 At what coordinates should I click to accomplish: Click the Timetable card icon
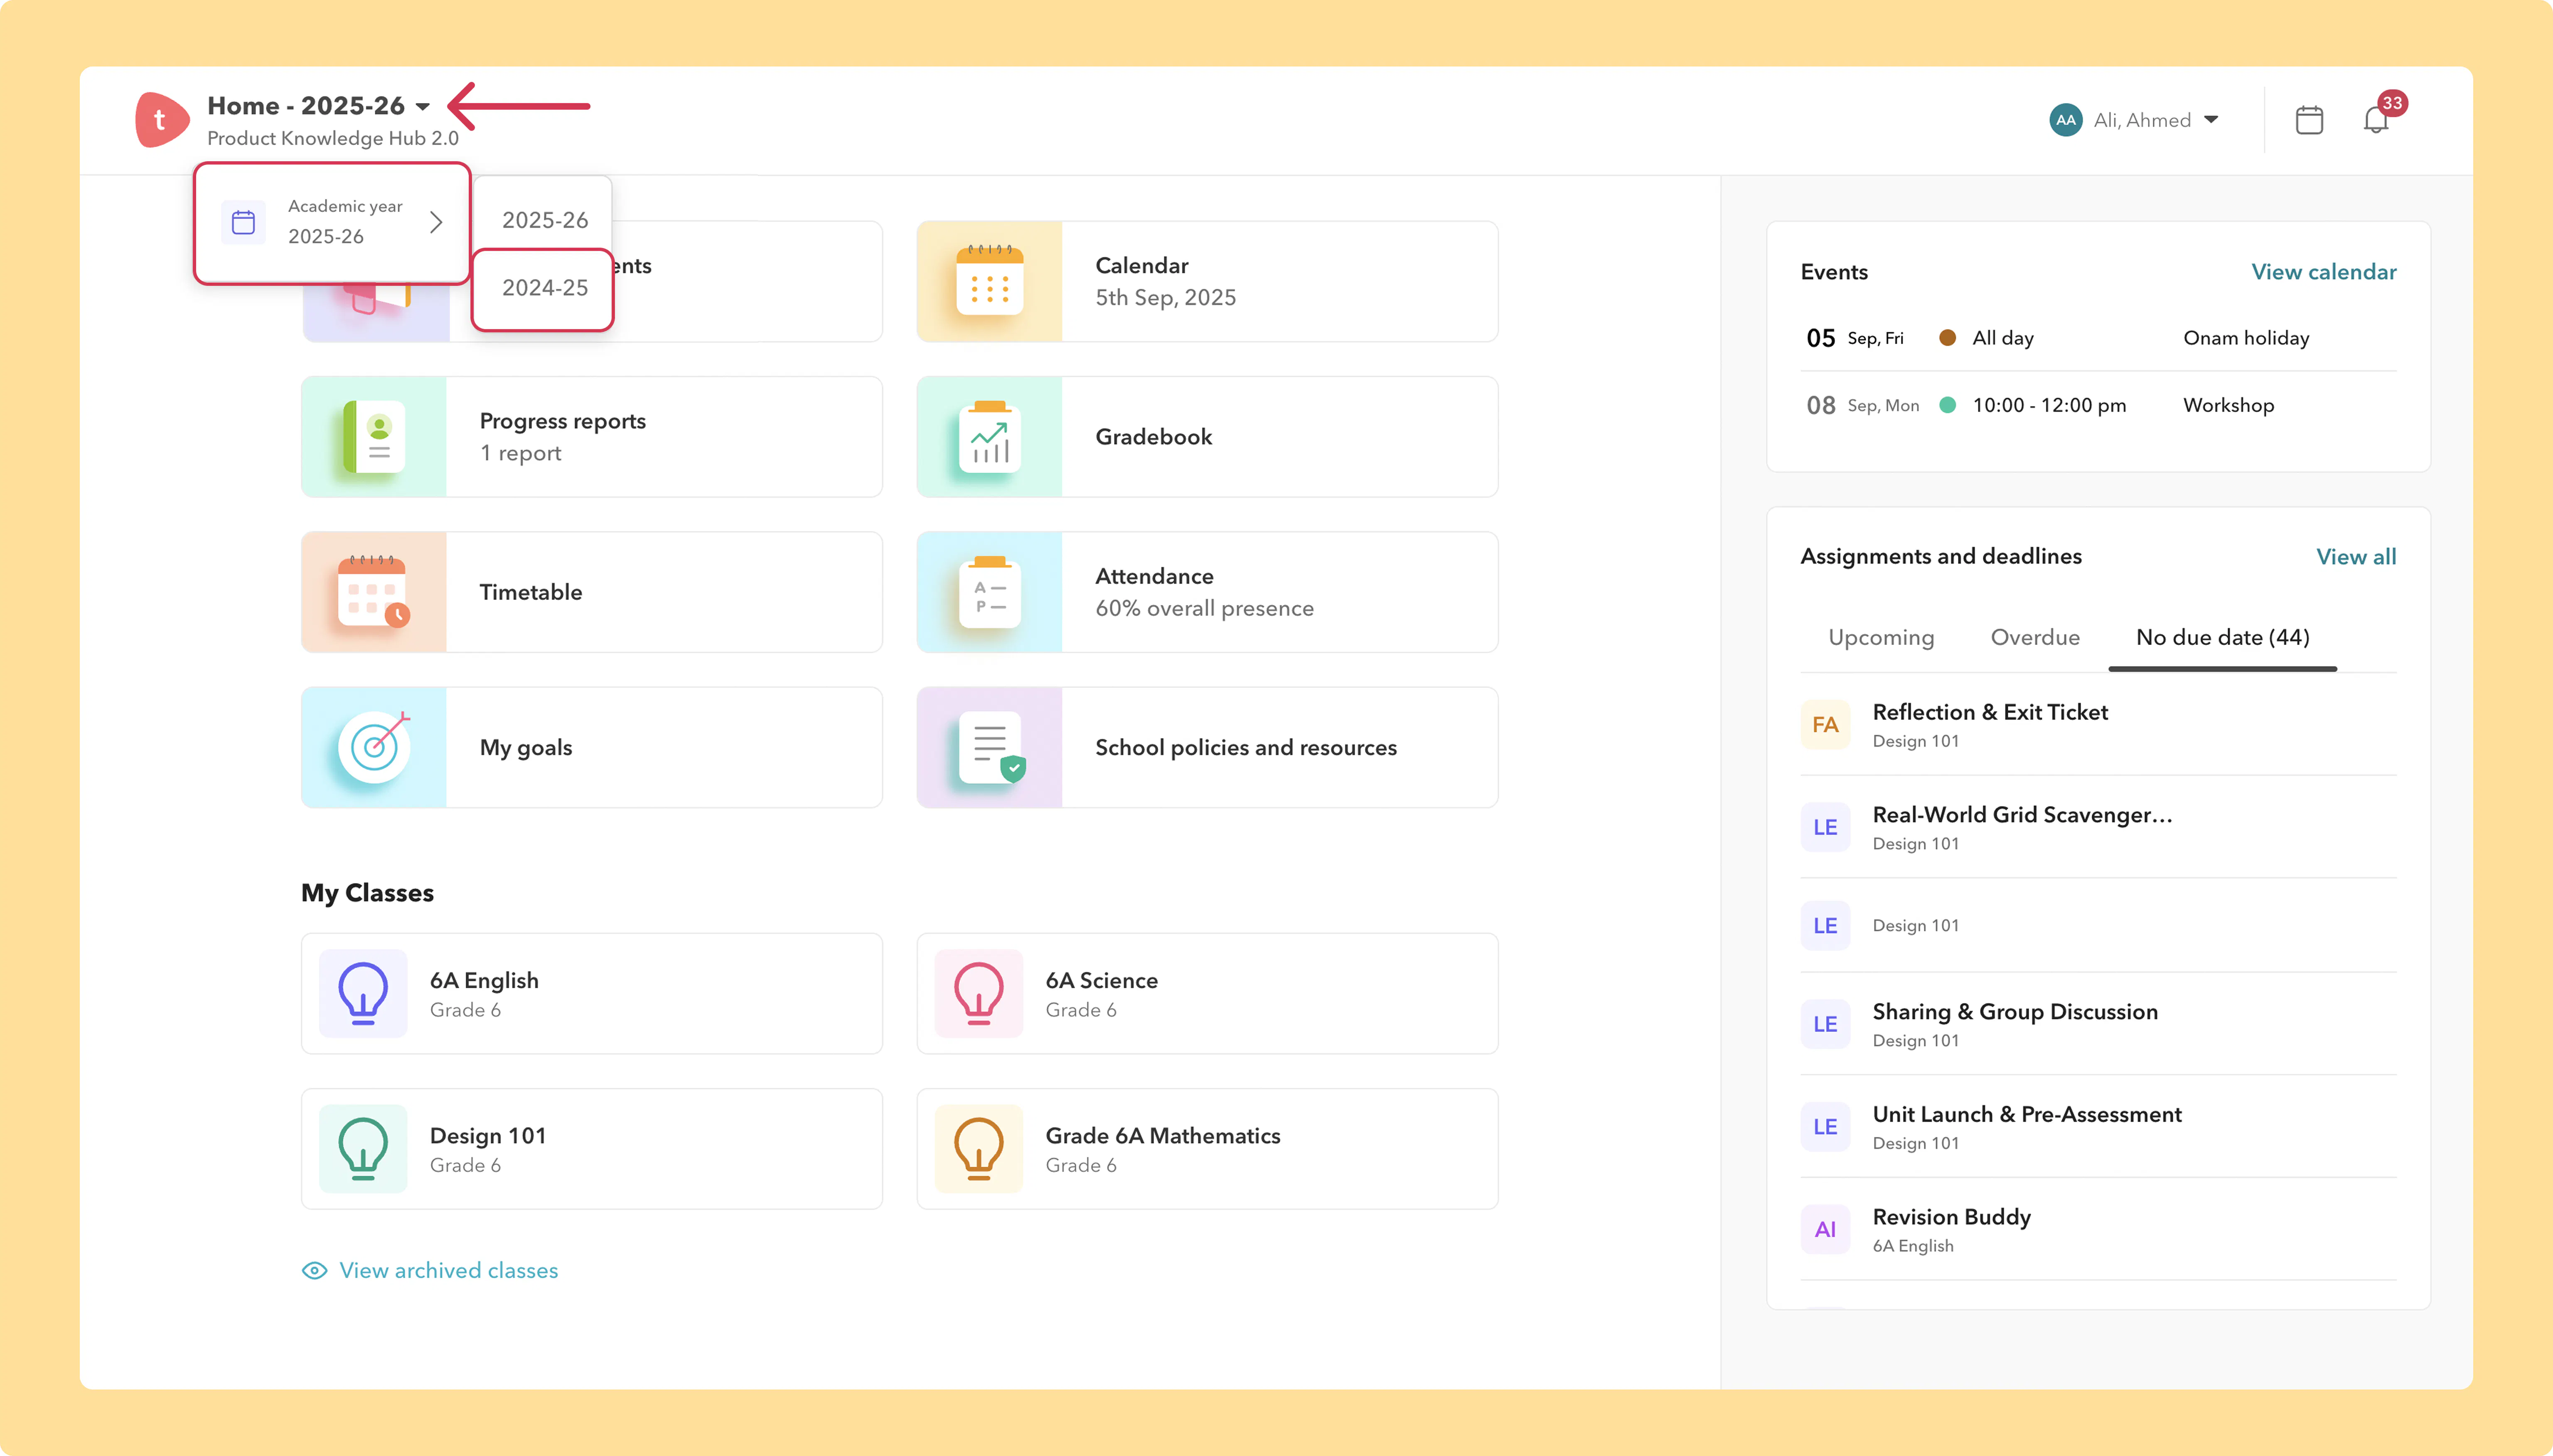pos(374,592)
